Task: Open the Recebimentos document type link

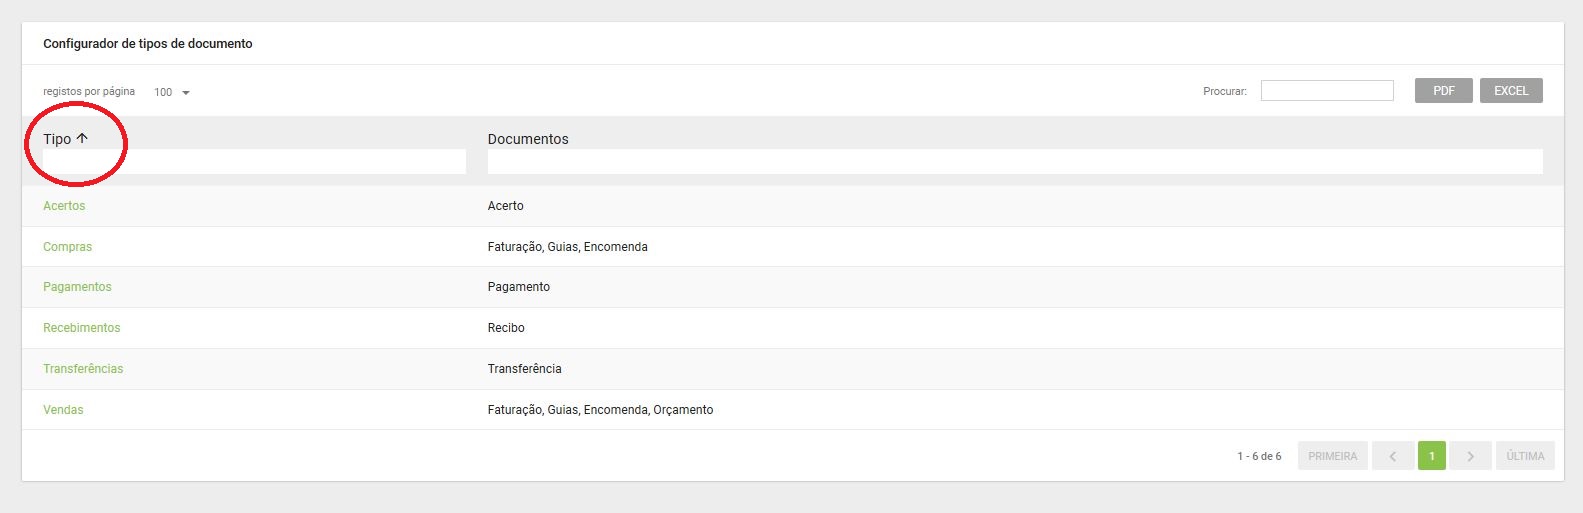Action: tap(81, 328)
